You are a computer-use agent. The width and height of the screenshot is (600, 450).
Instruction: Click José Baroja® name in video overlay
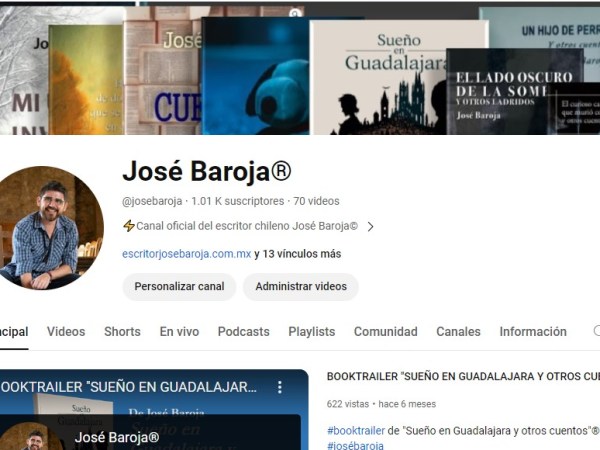pos(117,437)
